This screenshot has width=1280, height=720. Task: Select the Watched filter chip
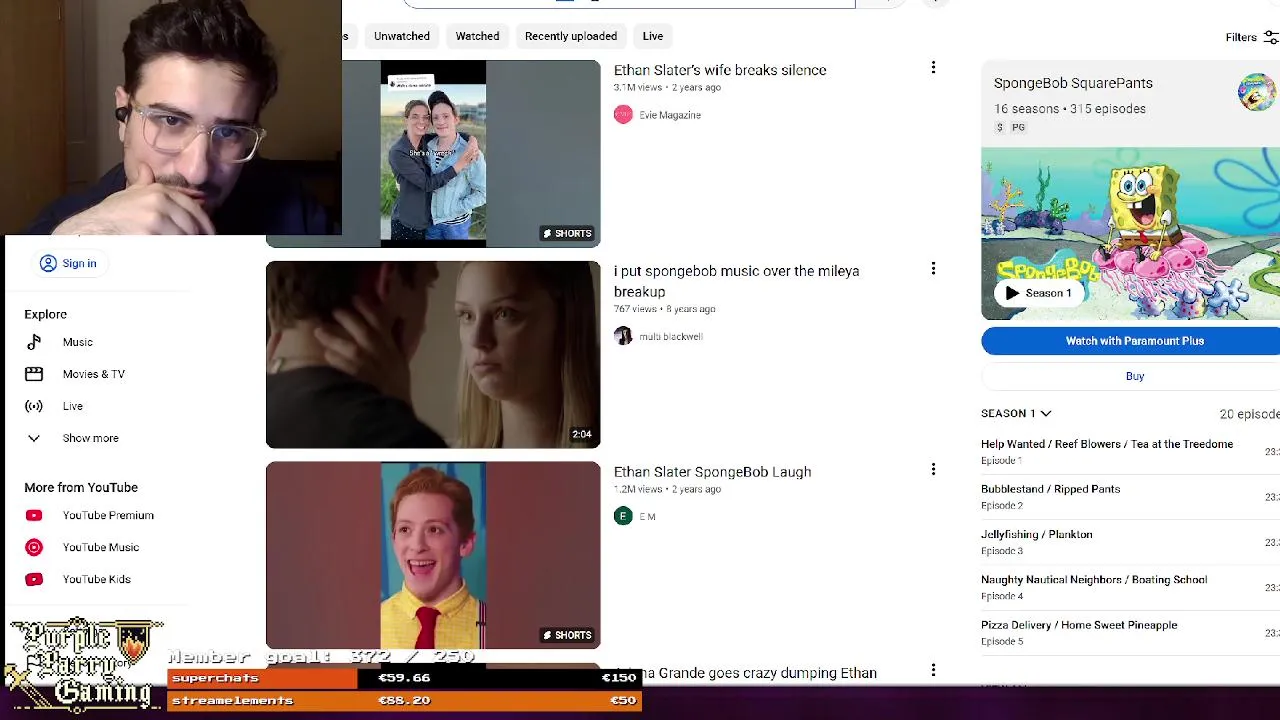click(477, 36)
